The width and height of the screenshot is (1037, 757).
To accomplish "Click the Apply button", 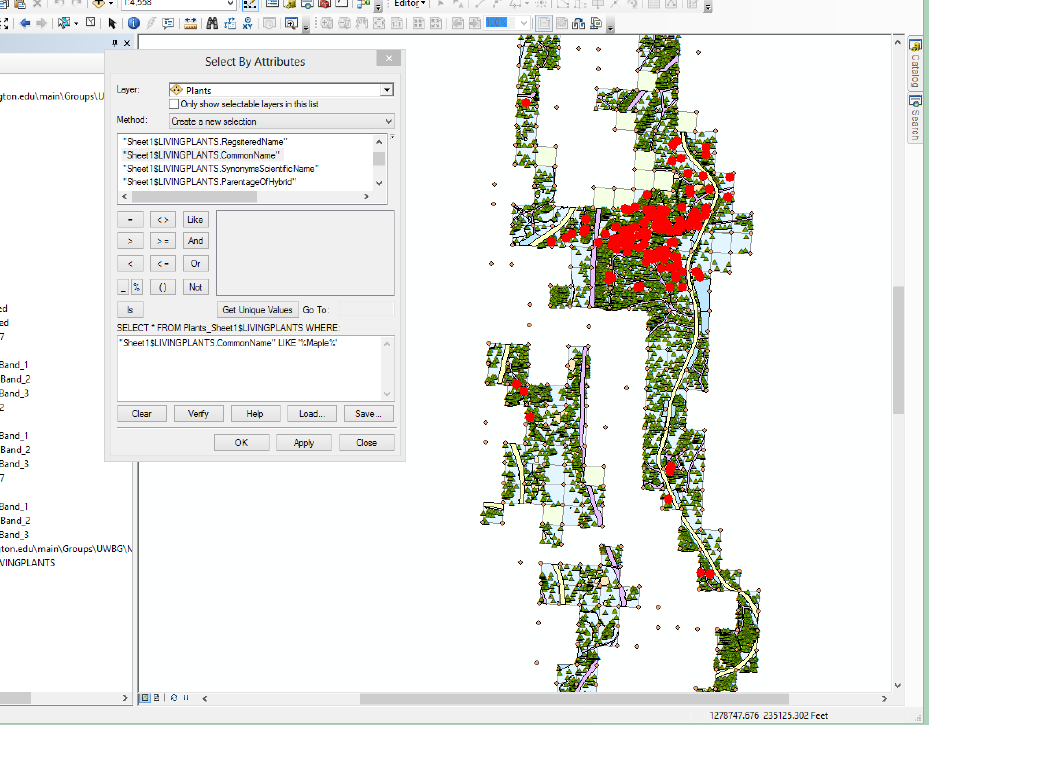I will click(304, 443).
